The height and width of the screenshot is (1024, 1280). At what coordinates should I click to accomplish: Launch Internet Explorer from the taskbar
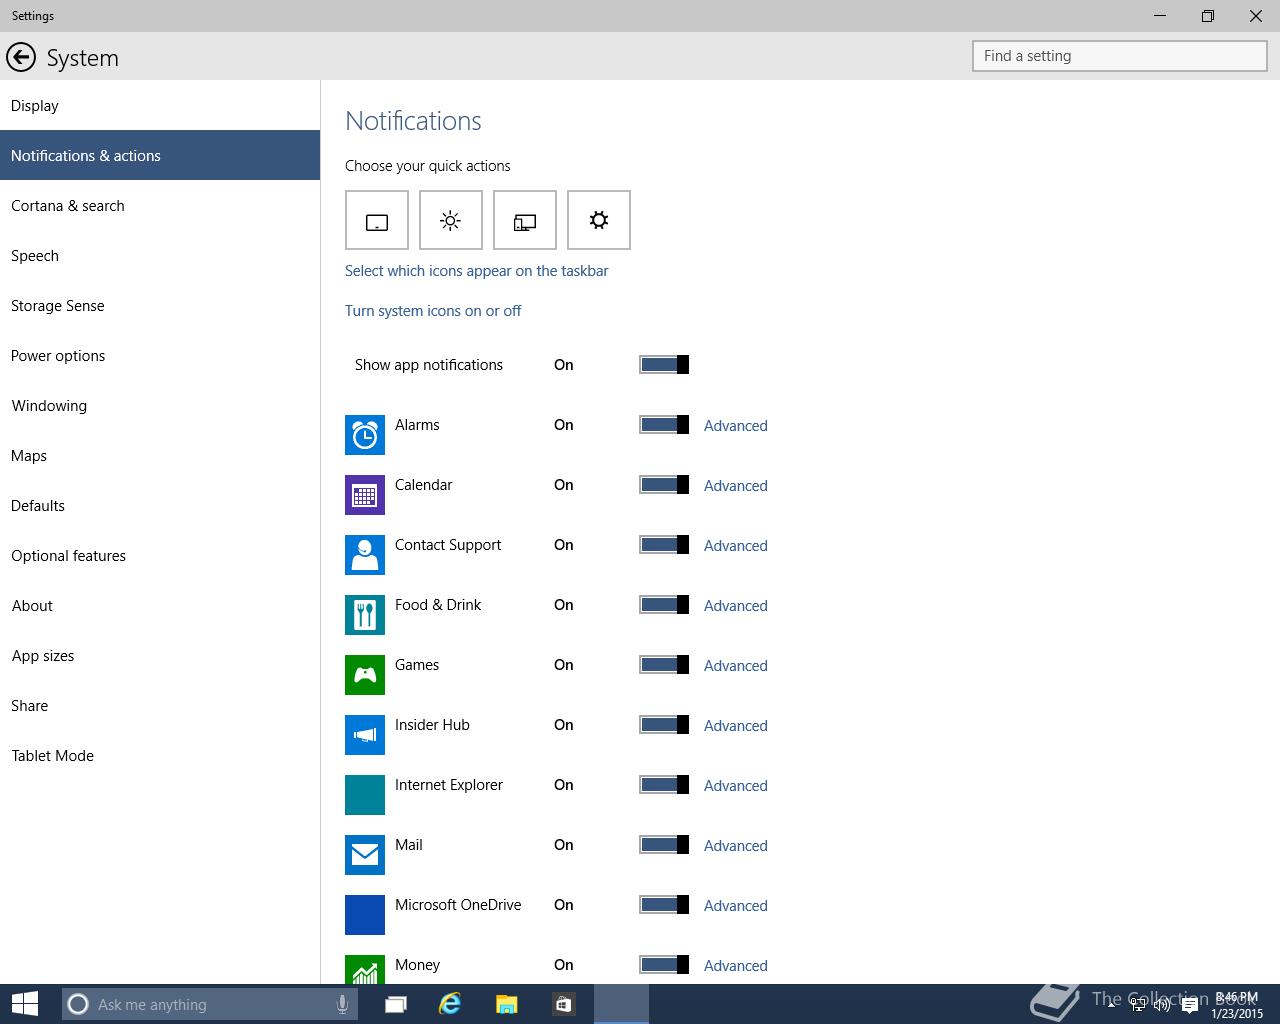[x=450, y=1004]
